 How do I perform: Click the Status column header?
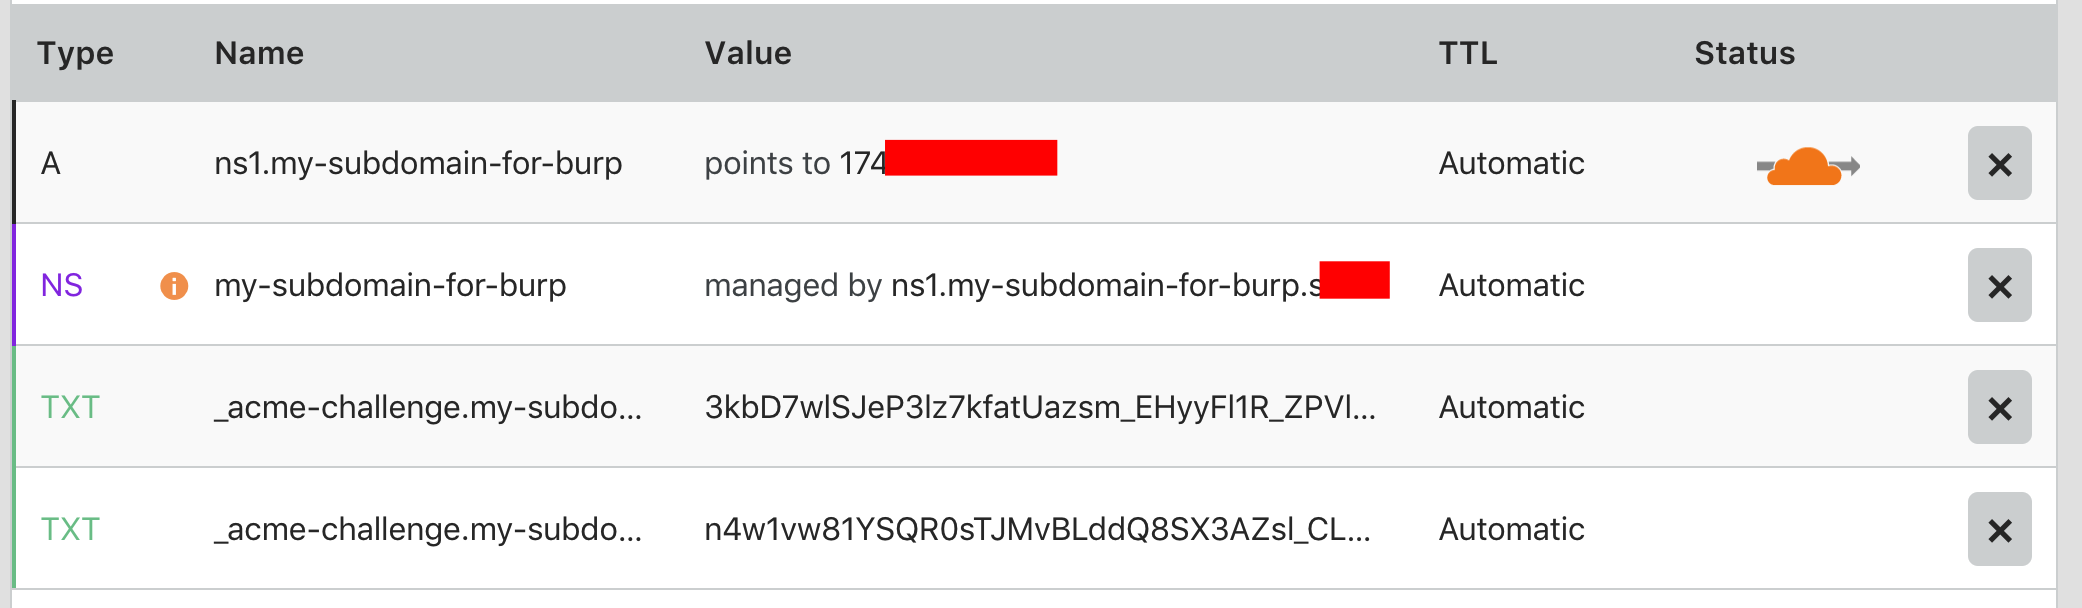(x=1745, y=53)
